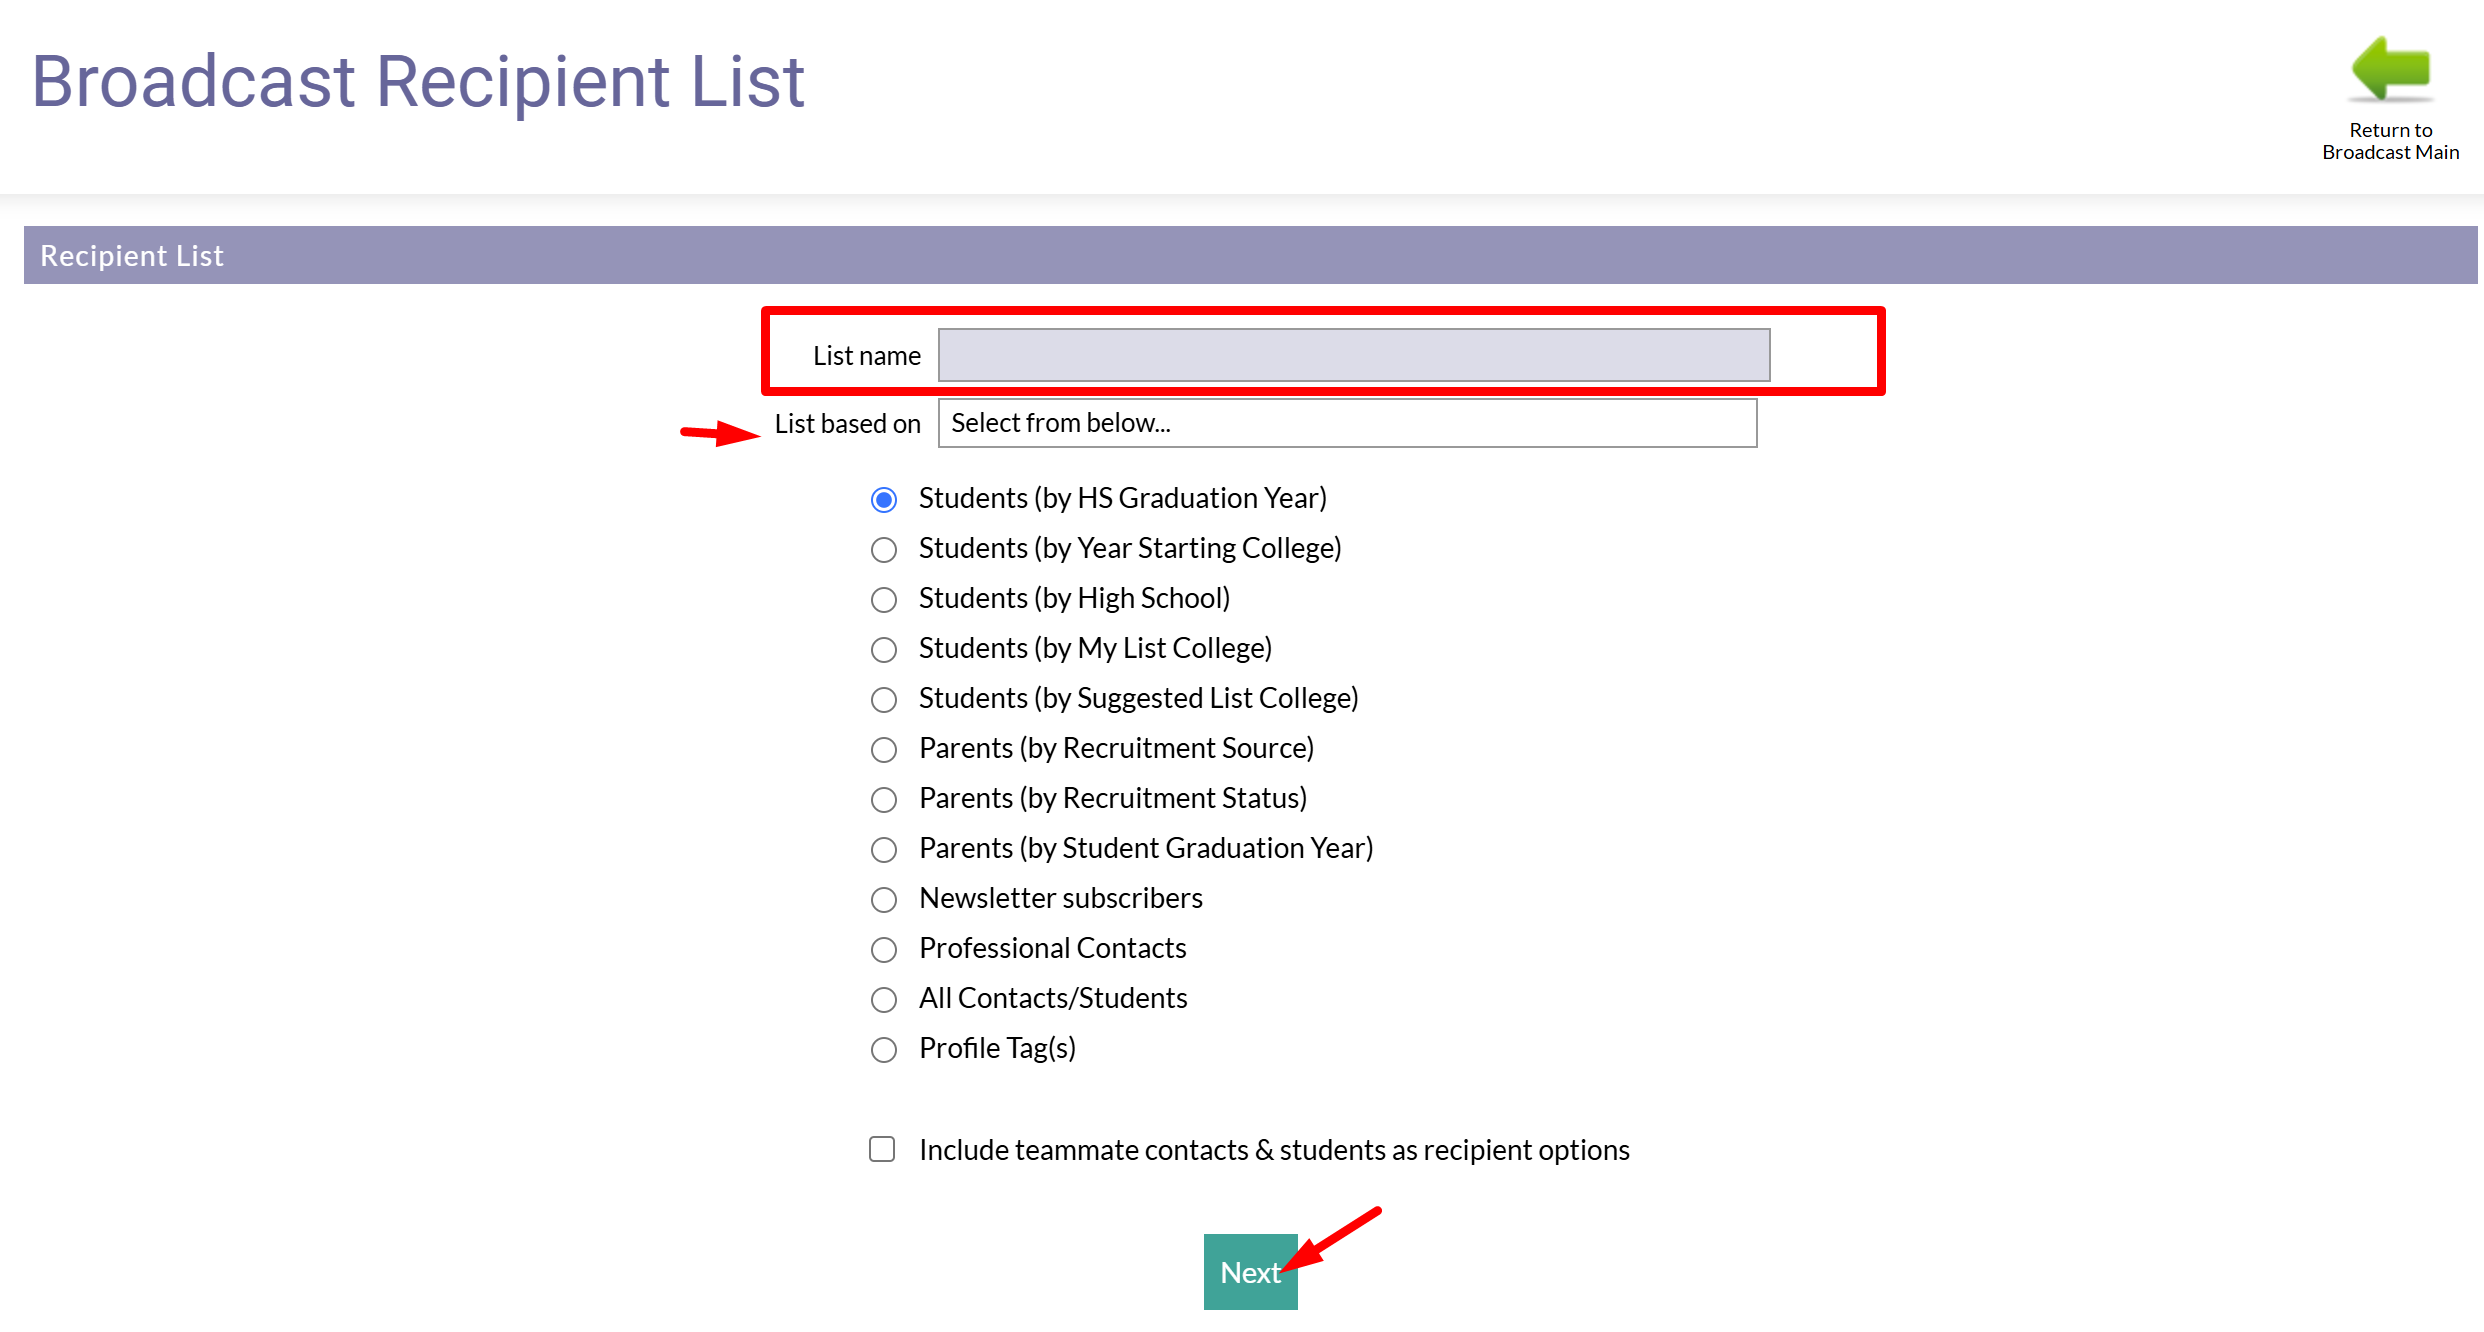The image size is (2484, 1332).
Task: Click the Broadcast Recipient List page title
Action: pos(418,81)
